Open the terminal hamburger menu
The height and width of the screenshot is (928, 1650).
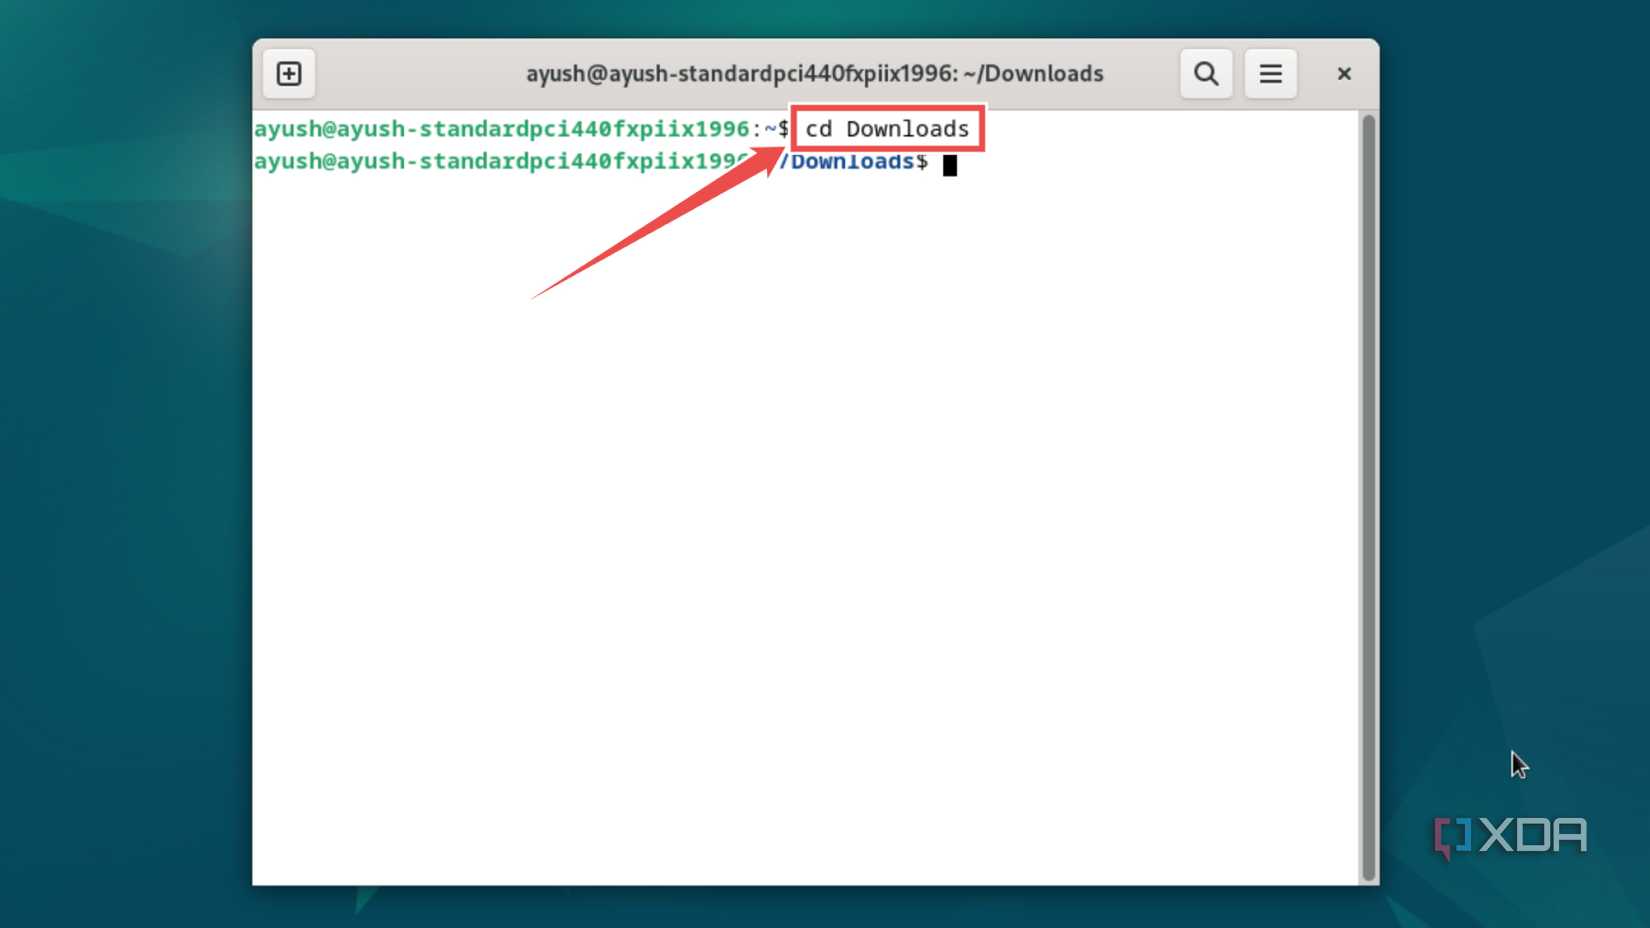pyautogui.click(x=1270, y=74)
